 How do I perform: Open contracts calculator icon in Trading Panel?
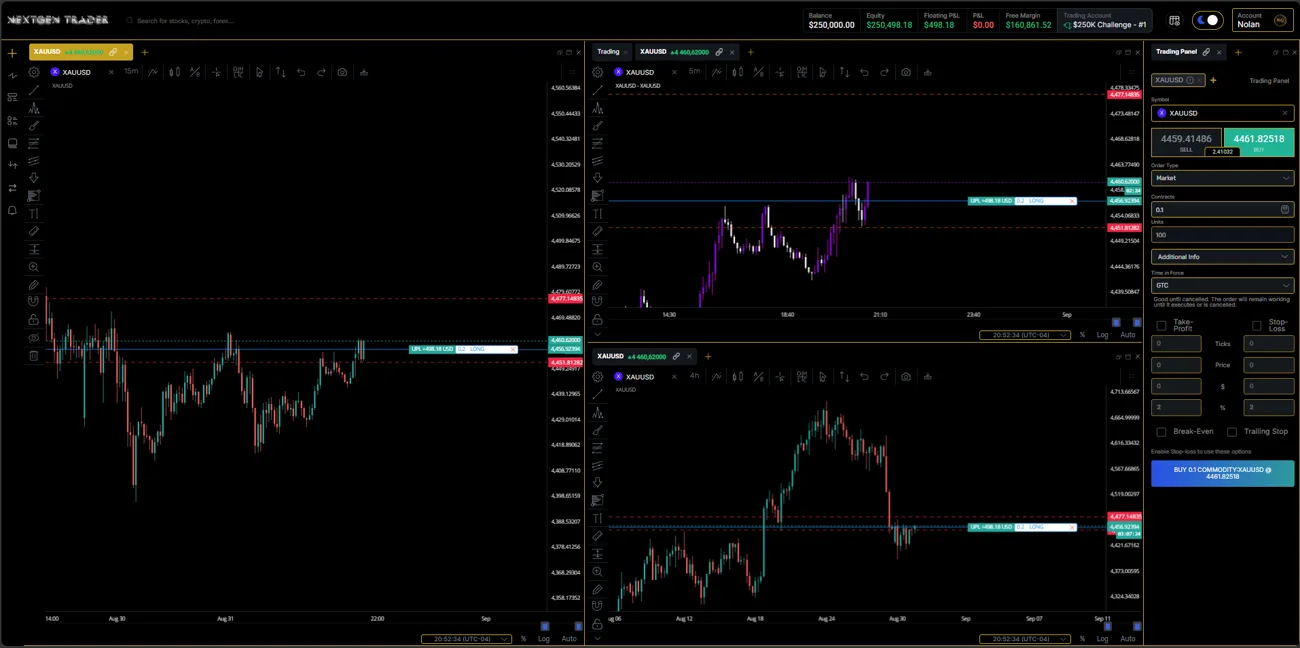pyautogui.click(x=1285, y=209)
